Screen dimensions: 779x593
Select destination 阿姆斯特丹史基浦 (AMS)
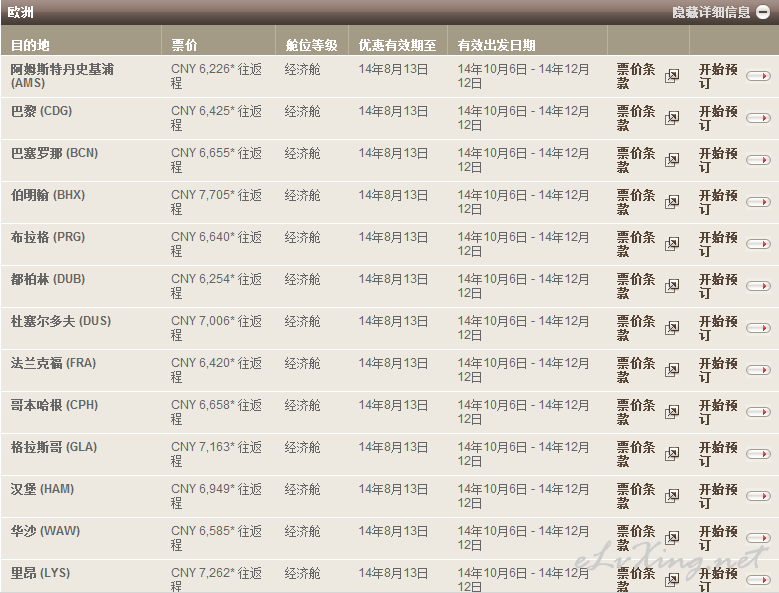[x=62, y=76]
